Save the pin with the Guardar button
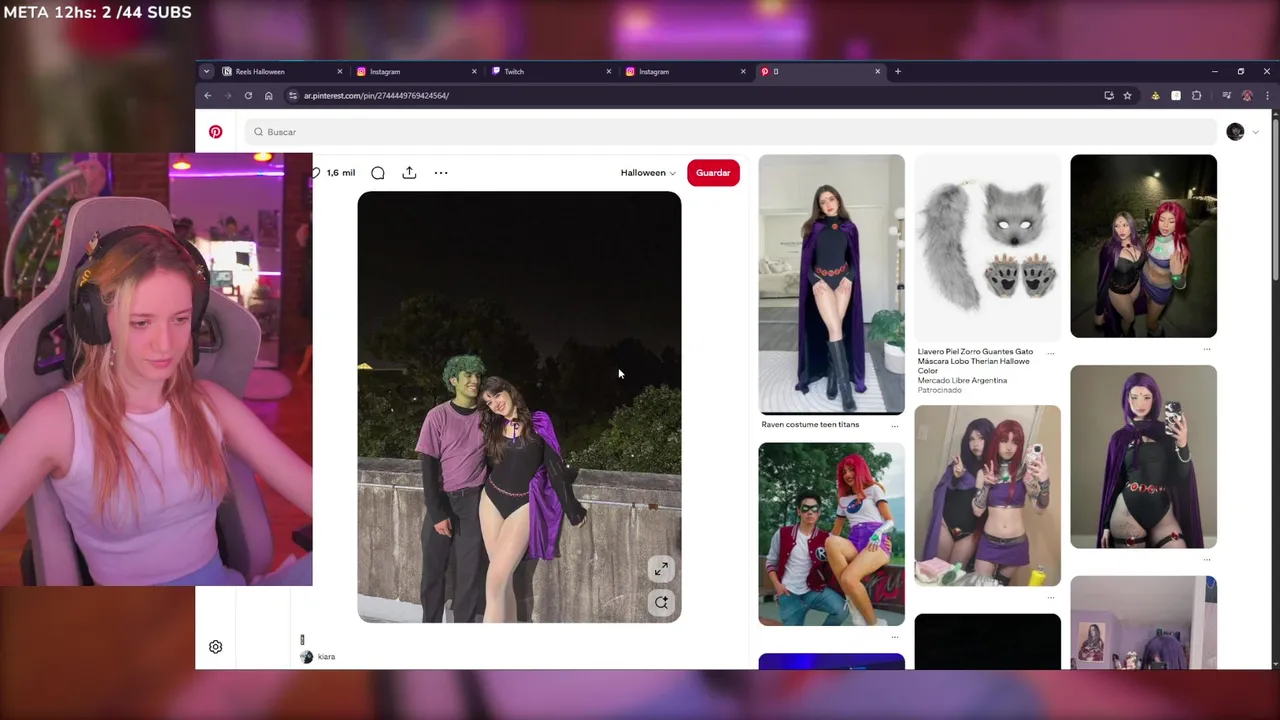Viewport: 1280px width, 720px height. (x=713, y=173)
